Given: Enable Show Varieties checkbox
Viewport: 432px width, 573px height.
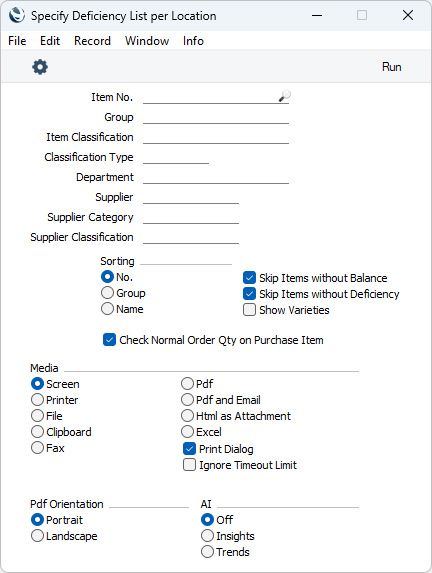Looking at the screenshot, I should 249,310.
